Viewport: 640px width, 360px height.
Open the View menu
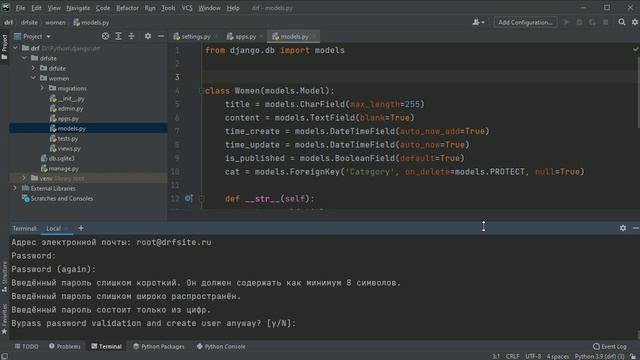coord(54,8)
